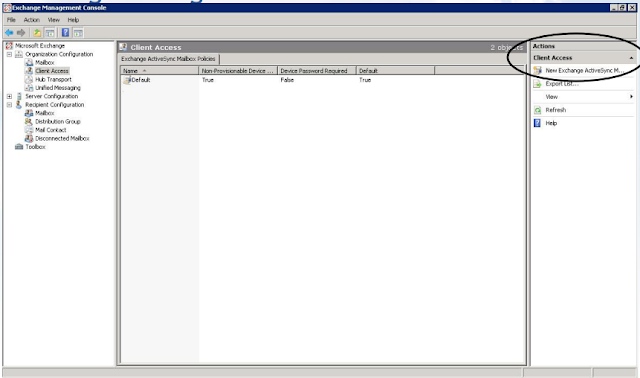
Task: Click the Organization Configuration node icon
Action: click(x=19, y=54)
